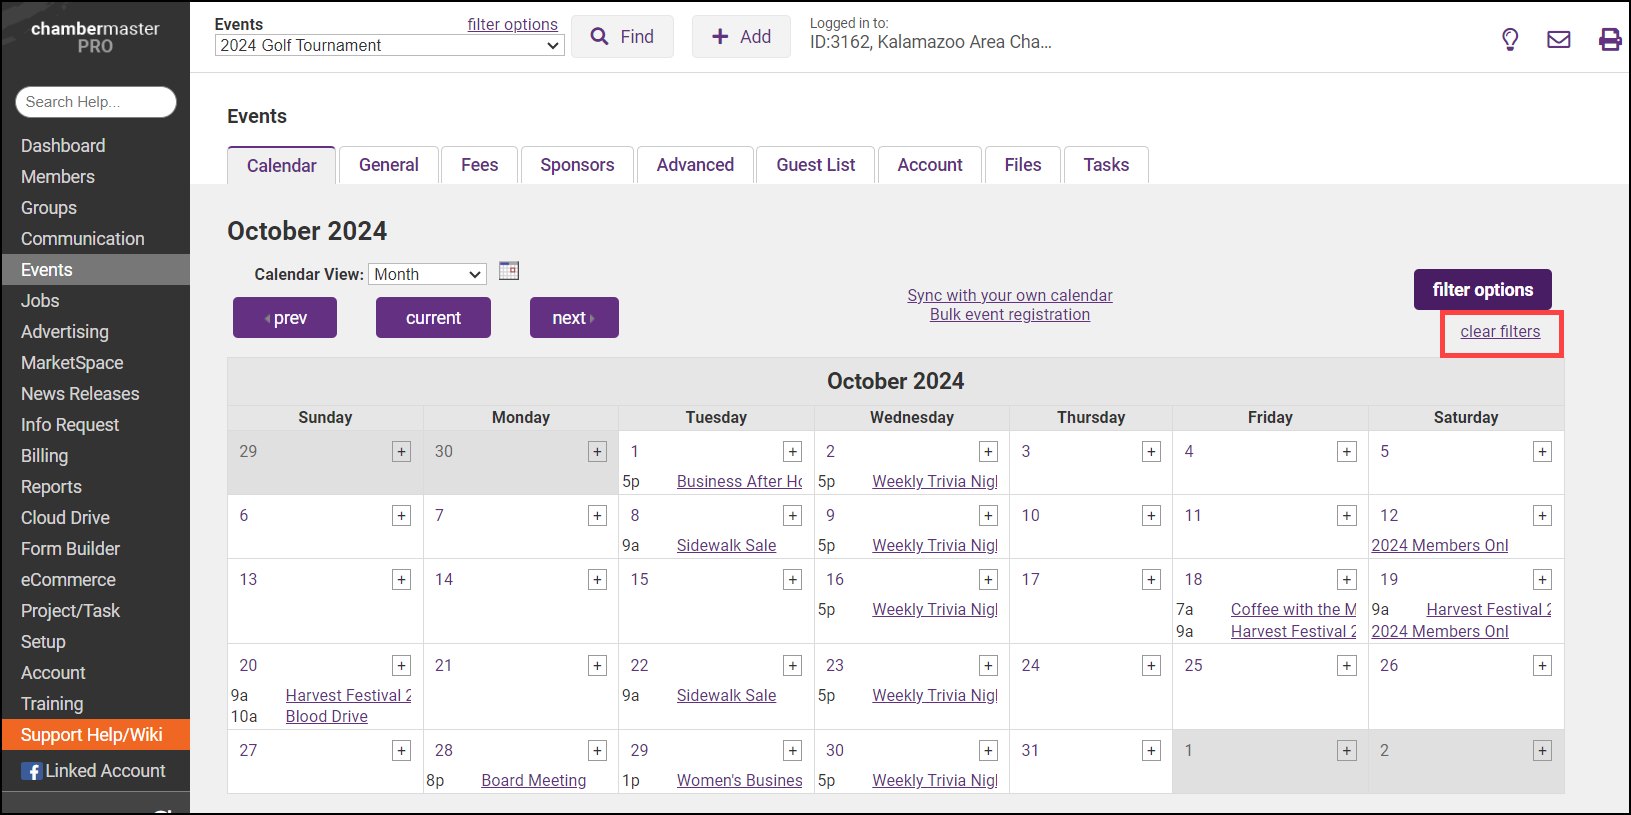Switch to the Sponsors tab
Screen dimensions: 1631x815
577,165
